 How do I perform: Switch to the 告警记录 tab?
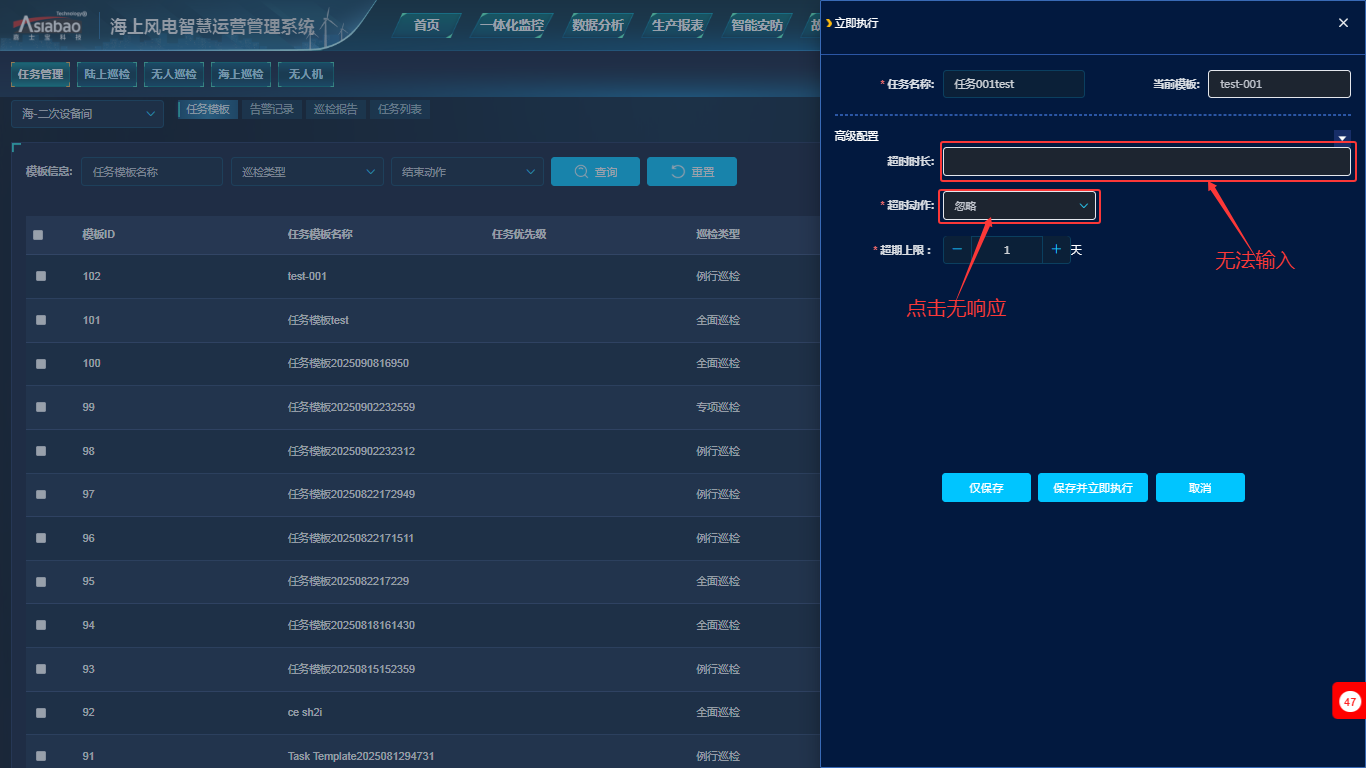(x=271, y=110)
